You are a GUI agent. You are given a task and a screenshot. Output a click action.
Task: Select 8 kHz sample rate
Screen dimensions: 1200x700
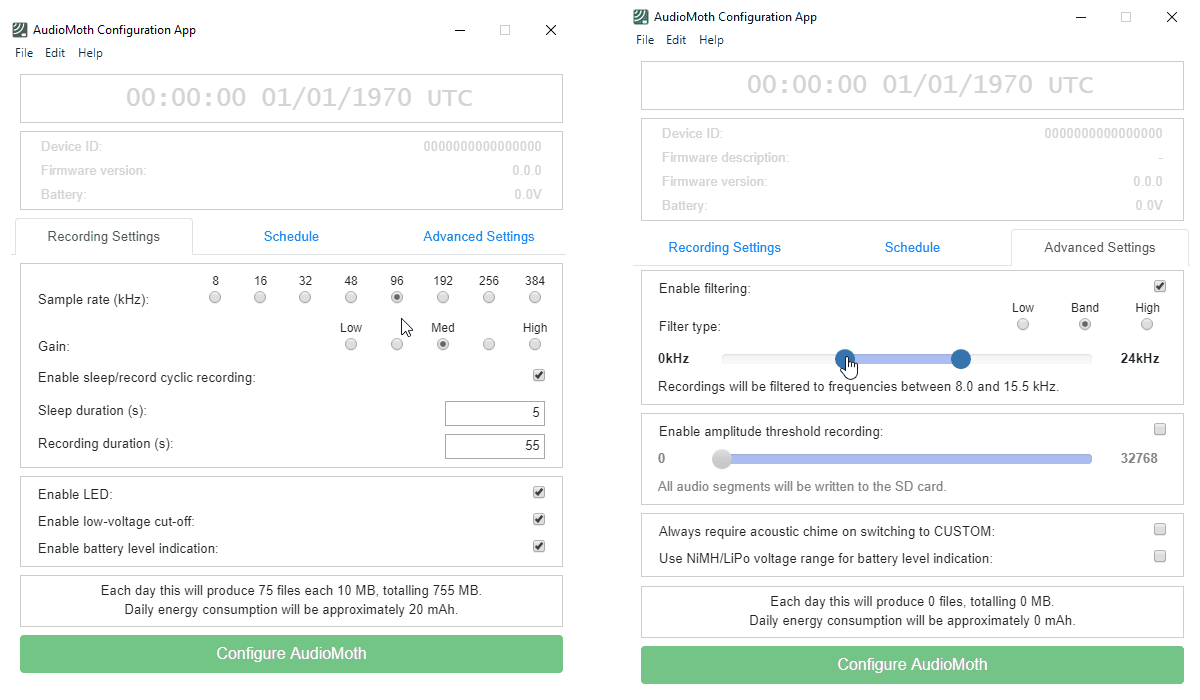tap(215, 297)
